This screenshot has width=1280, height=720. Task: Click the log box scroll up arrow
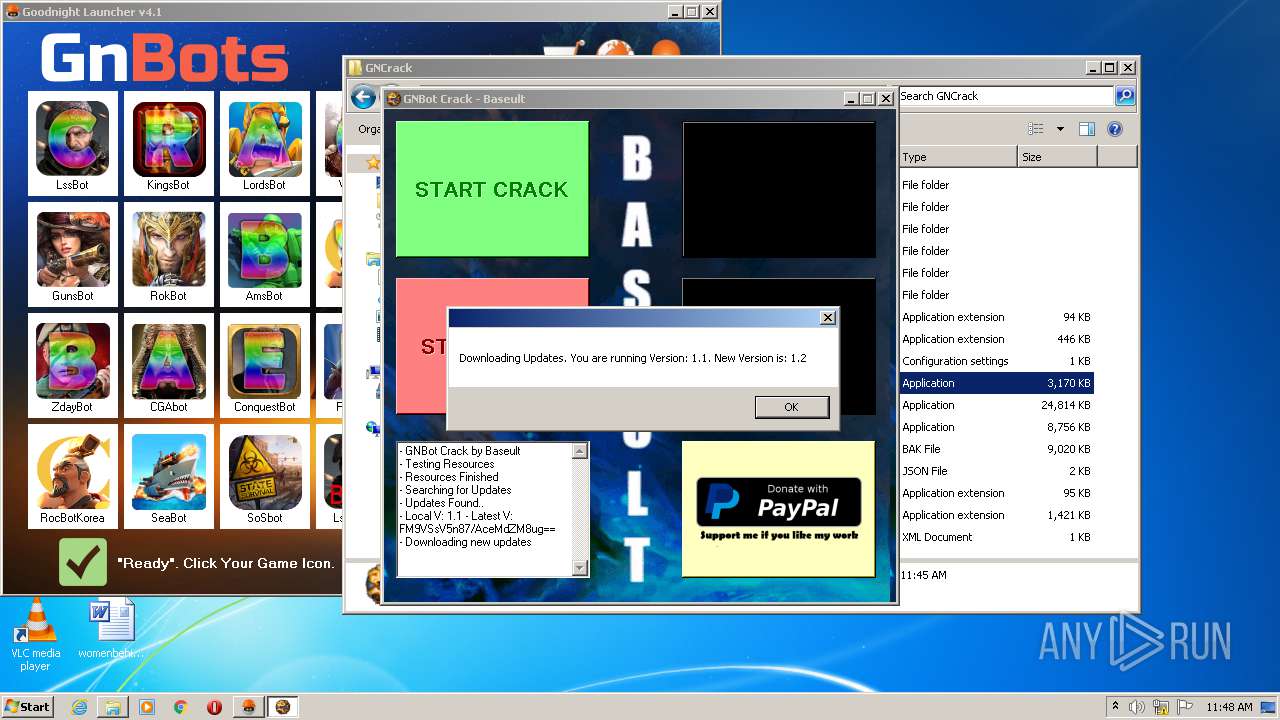(580, 451)
